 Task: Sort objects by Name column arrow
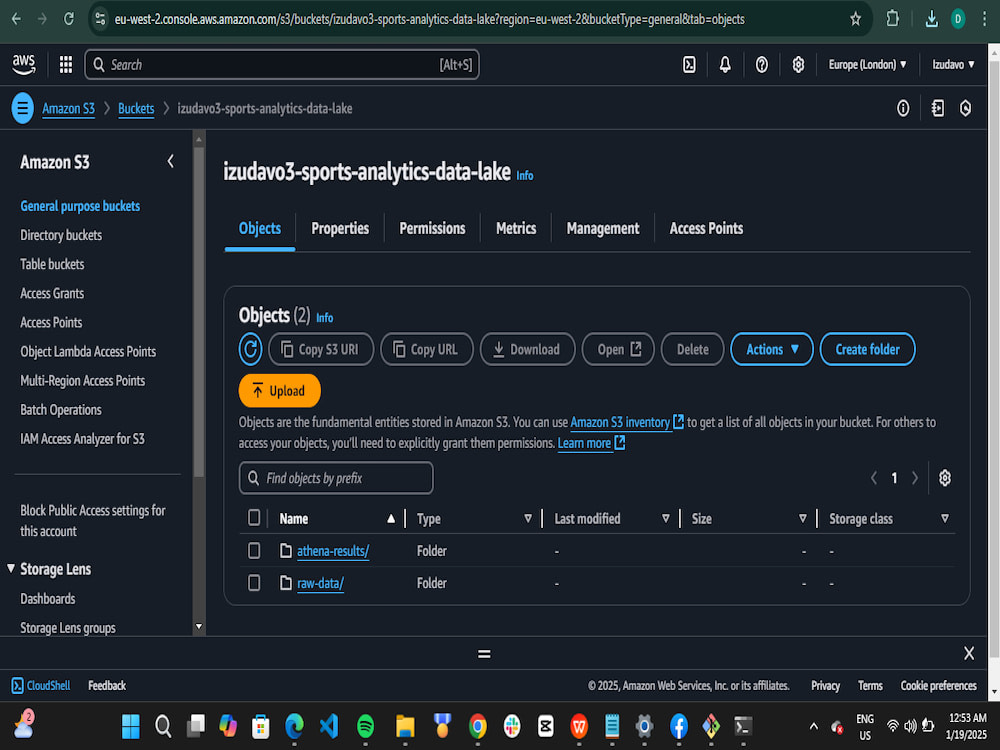click(x=390, y=518)
